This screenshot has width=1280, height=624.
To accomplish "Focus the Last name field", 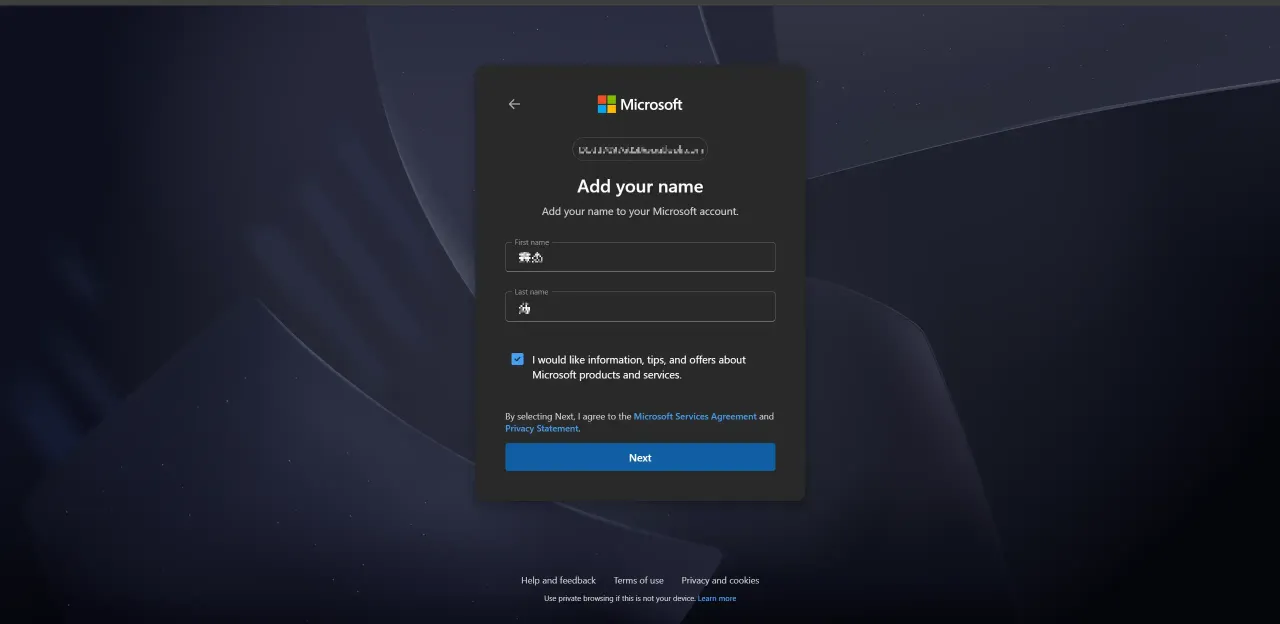I will 640,307.
